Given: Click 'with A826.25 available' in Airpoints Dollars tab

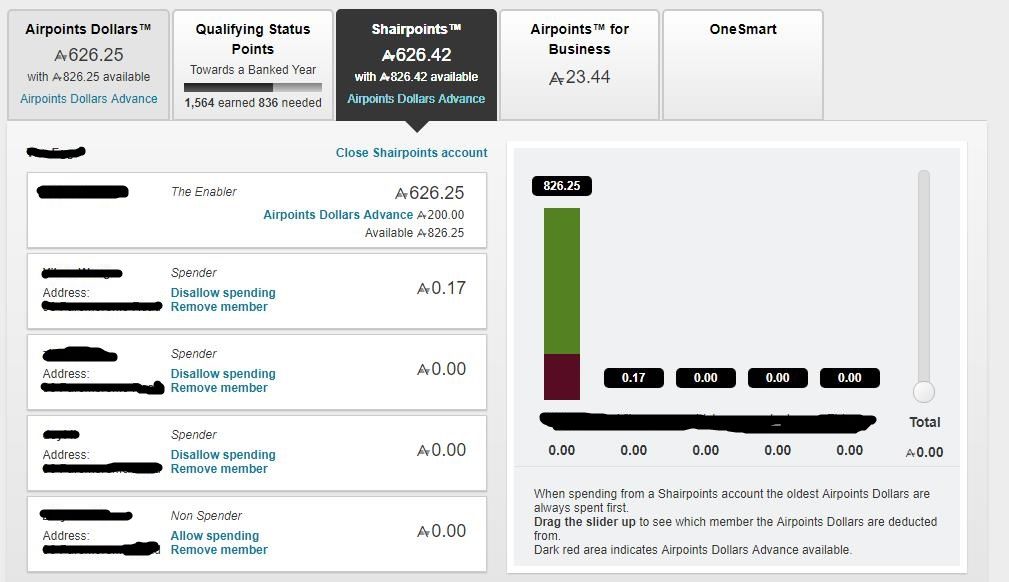Looking at the screenshot, I should point(89,77).
